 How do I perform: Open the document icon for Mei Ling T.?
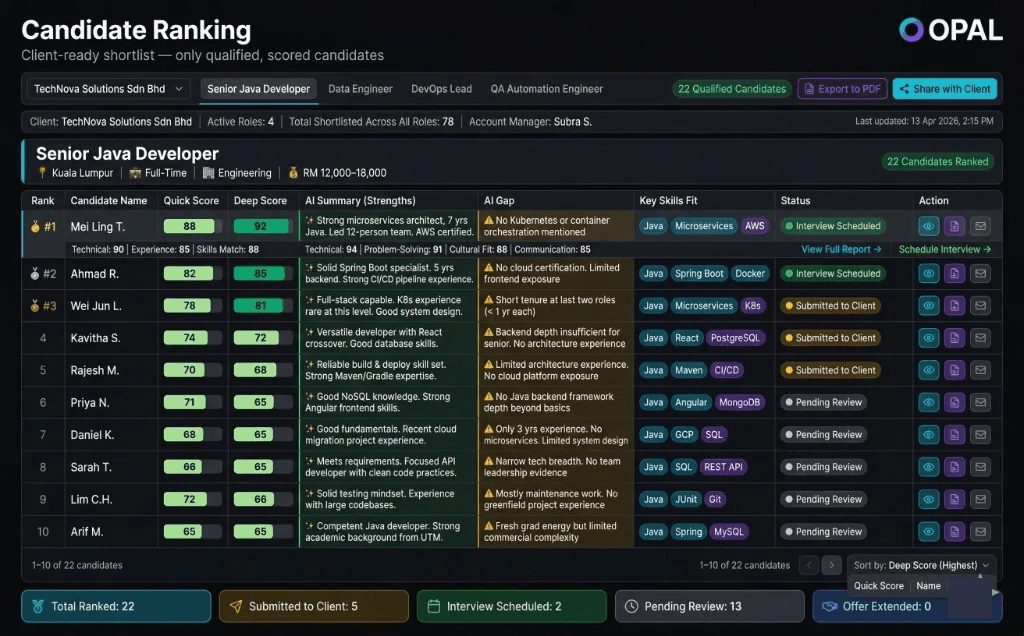(x=954, y=226)
